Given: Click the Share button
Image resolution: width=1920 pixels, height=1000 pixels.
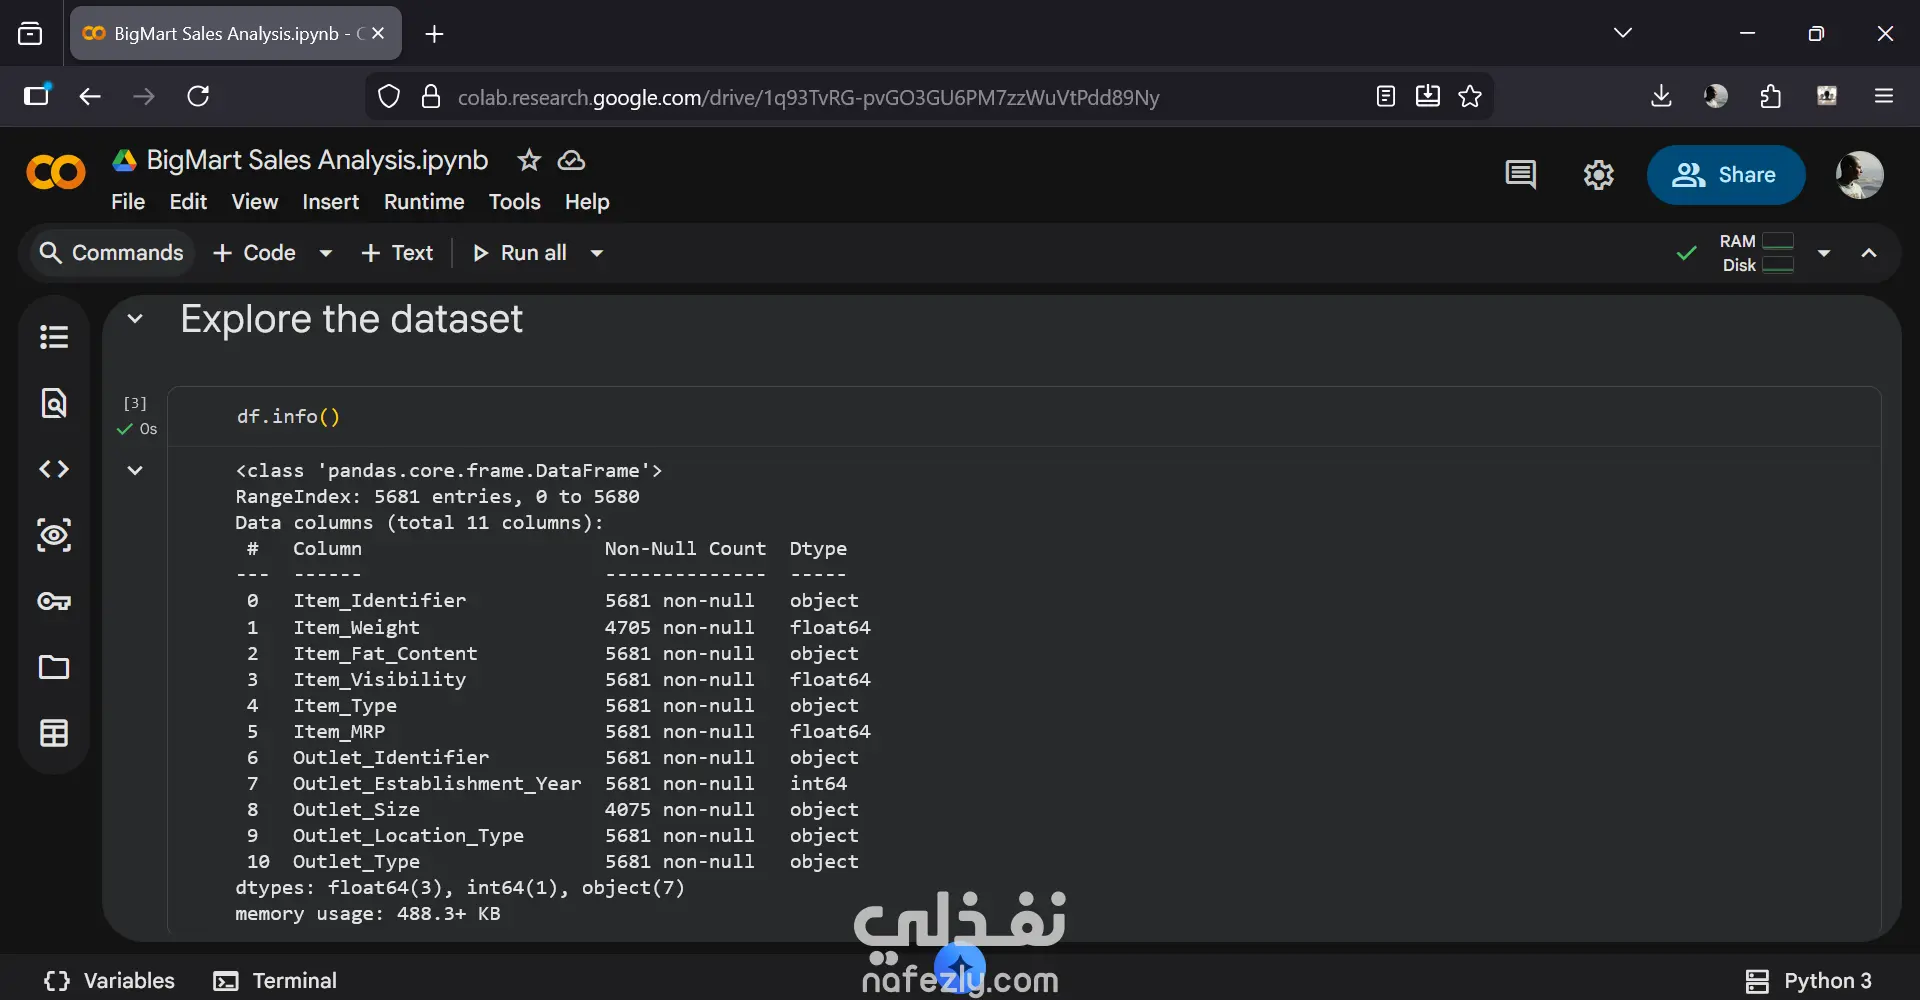Looking at the screenshot, I should pos(1726,175).
